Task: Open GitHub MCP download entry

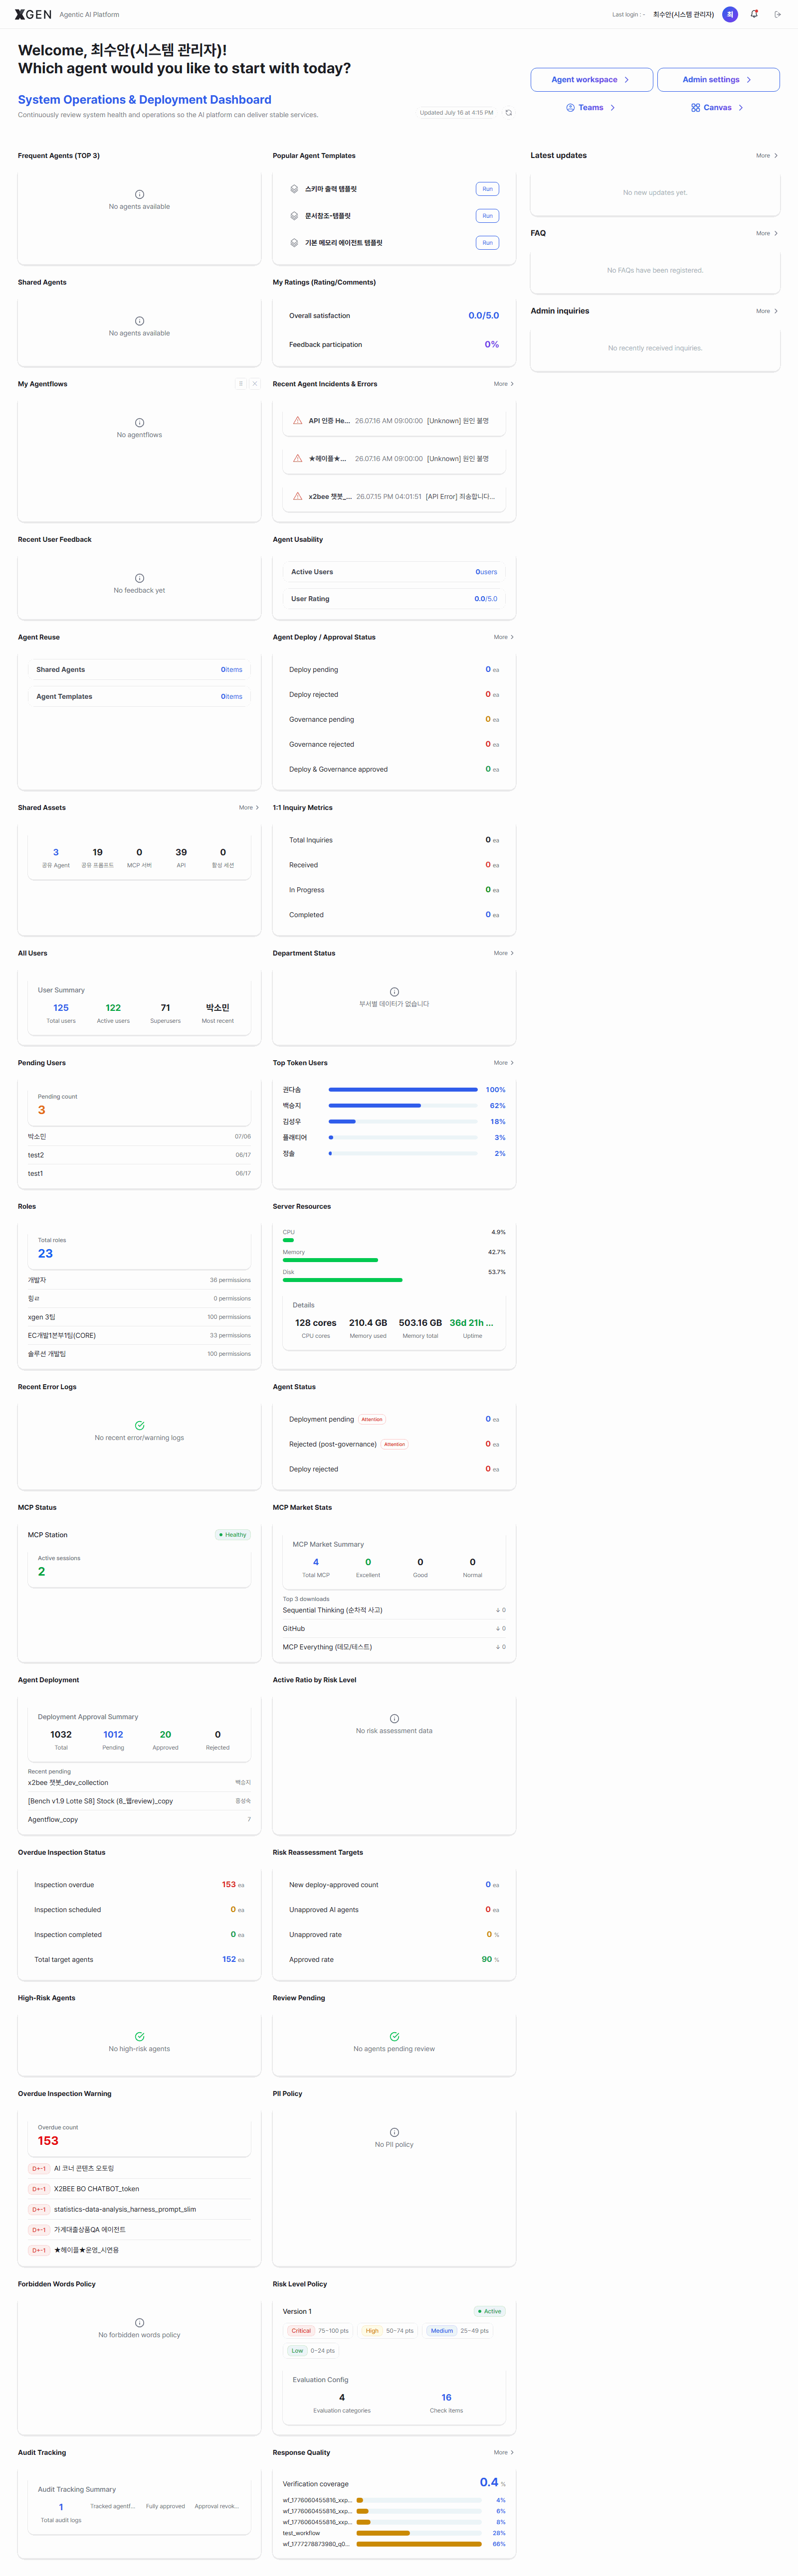Action: pyautogui.click(x=394, y=1628)
